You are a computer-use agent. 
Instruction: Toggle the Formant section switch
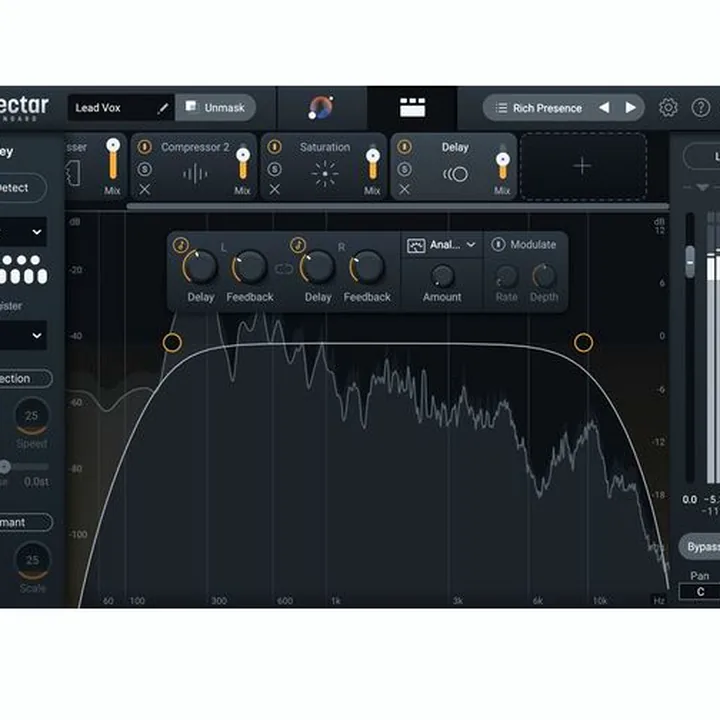(x=25, y=523)
